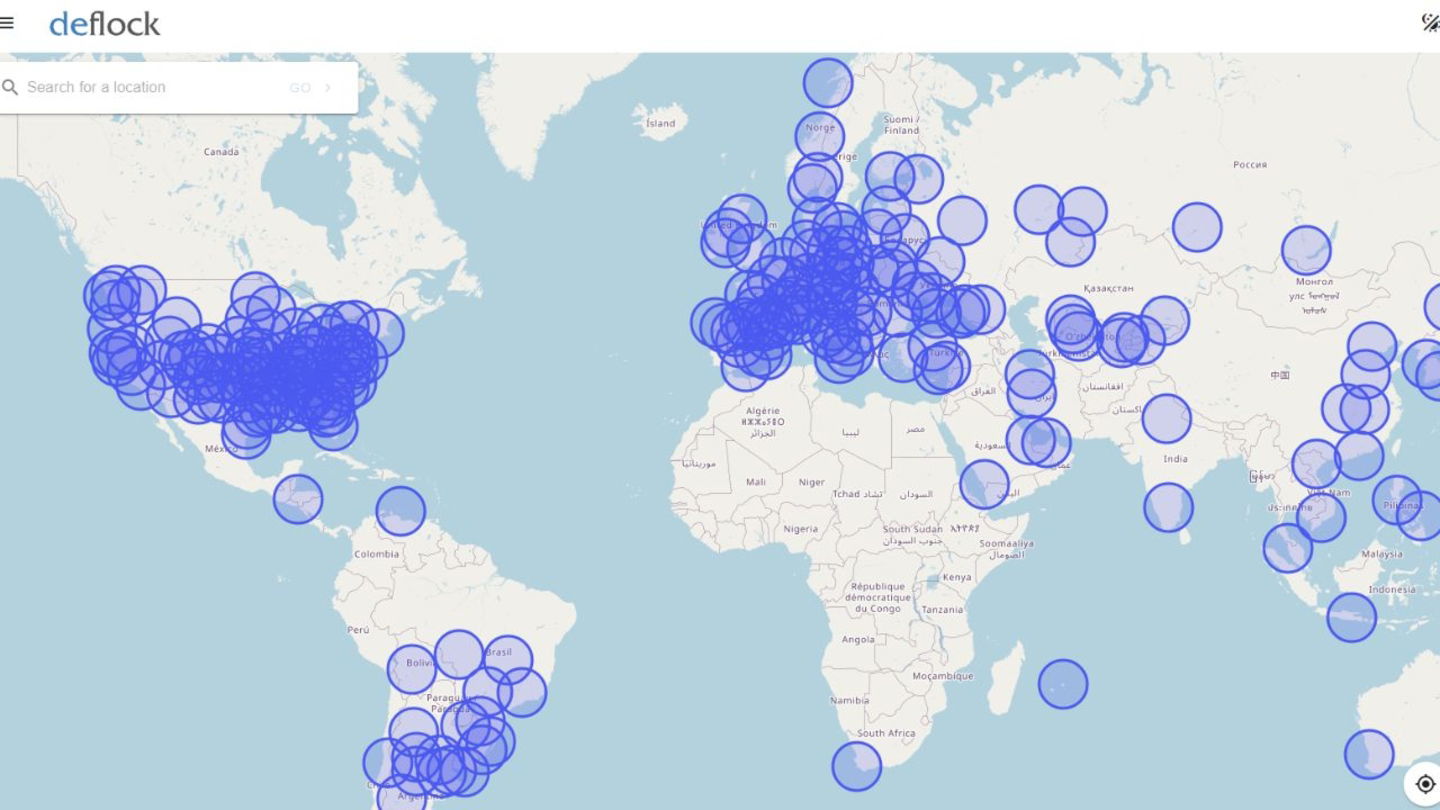Select the cluster circle over Central America
The width and height of the screenshot is (1440, 810).
pyautogui.click(x=298, y=499)
